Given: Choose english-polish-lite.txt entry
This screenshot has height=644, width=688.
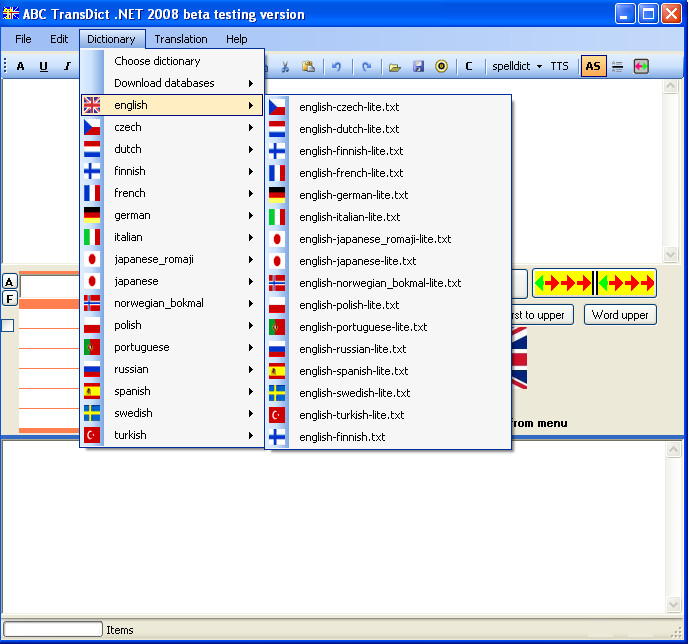Looking at the screenshot, I should (x=388, y=305).
